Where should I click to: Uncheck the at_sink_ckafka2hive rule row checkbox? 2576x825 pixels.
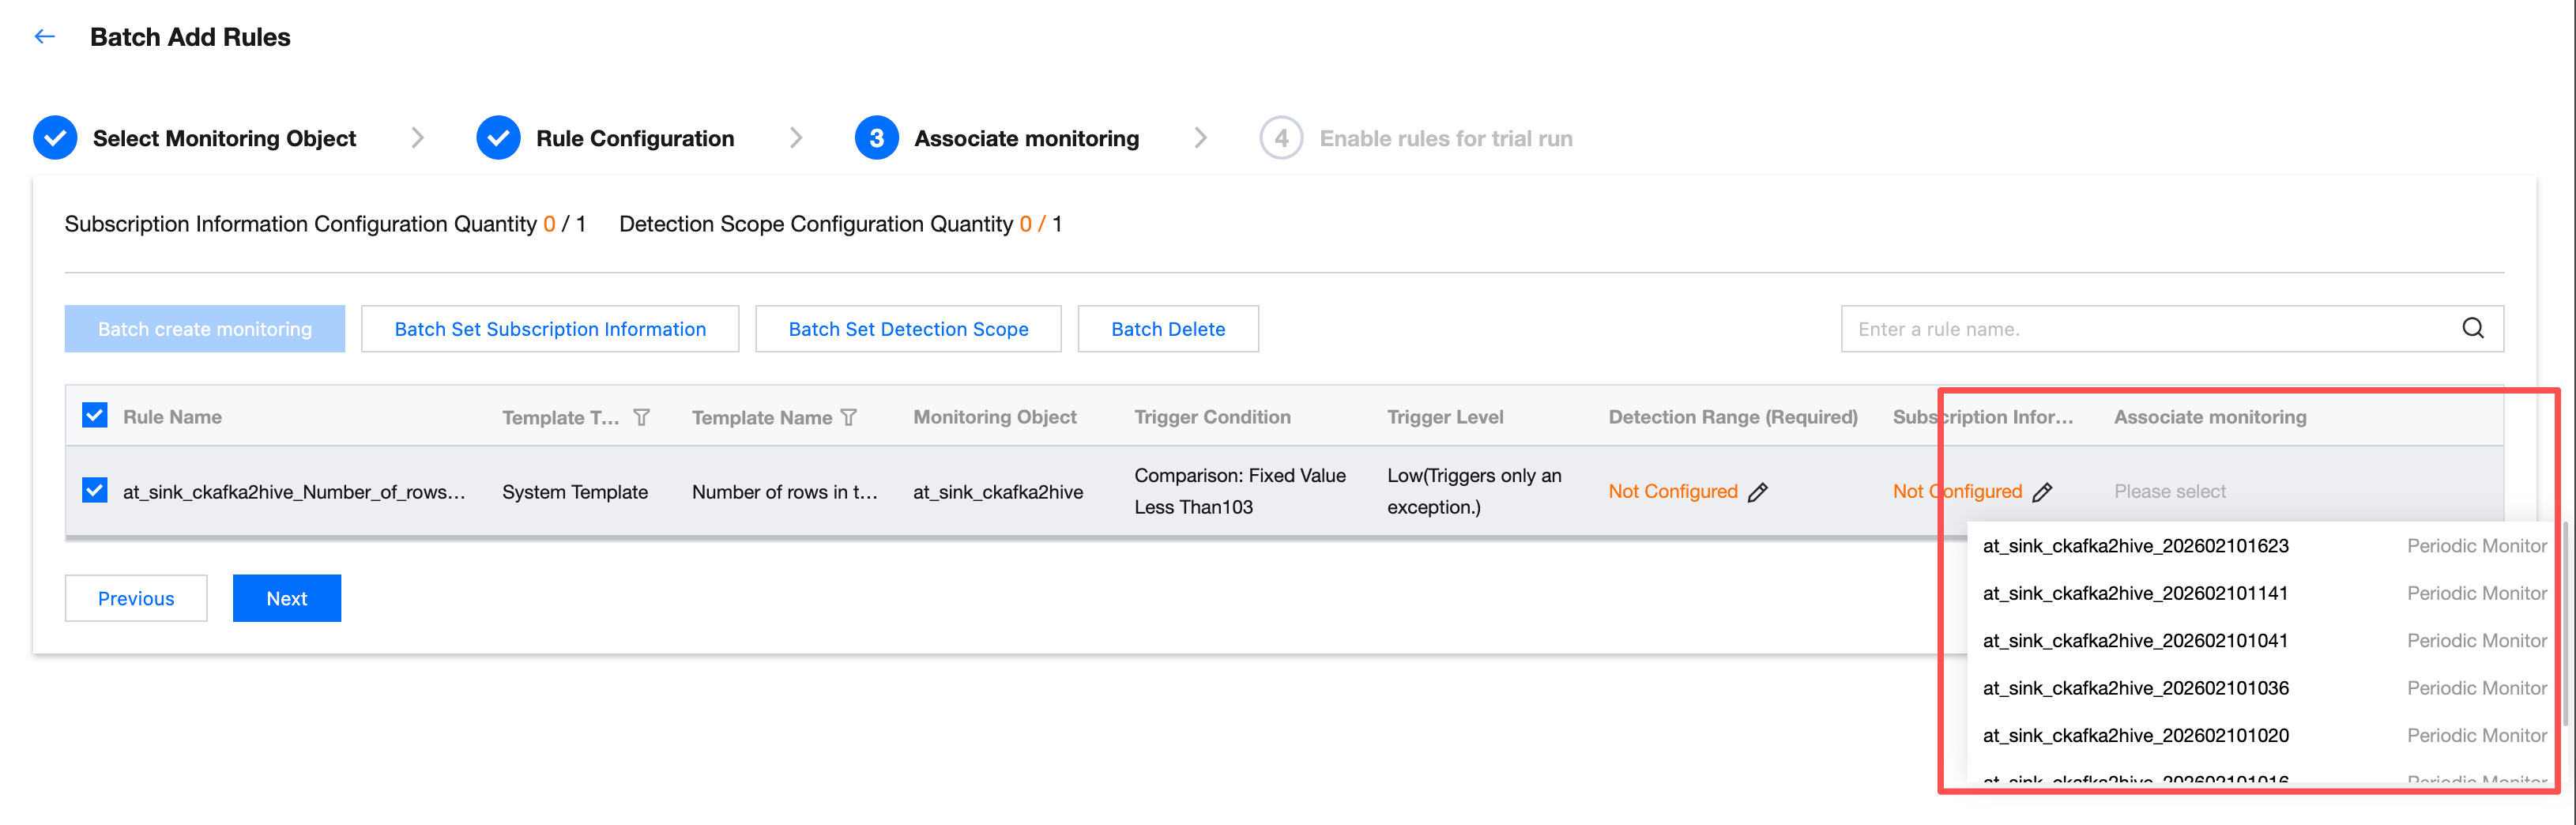click(95, 490)
